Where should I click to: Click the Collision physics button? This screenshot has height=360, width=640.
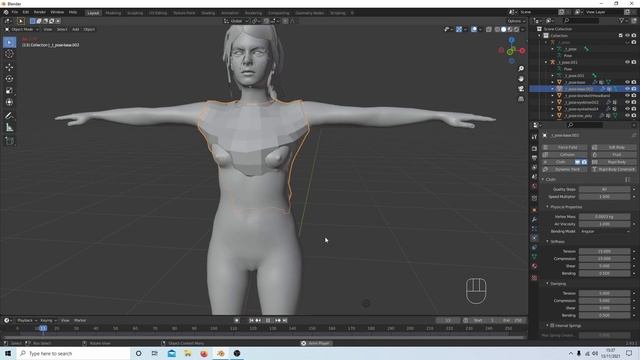pyautogui.click(x=565, y=155)
